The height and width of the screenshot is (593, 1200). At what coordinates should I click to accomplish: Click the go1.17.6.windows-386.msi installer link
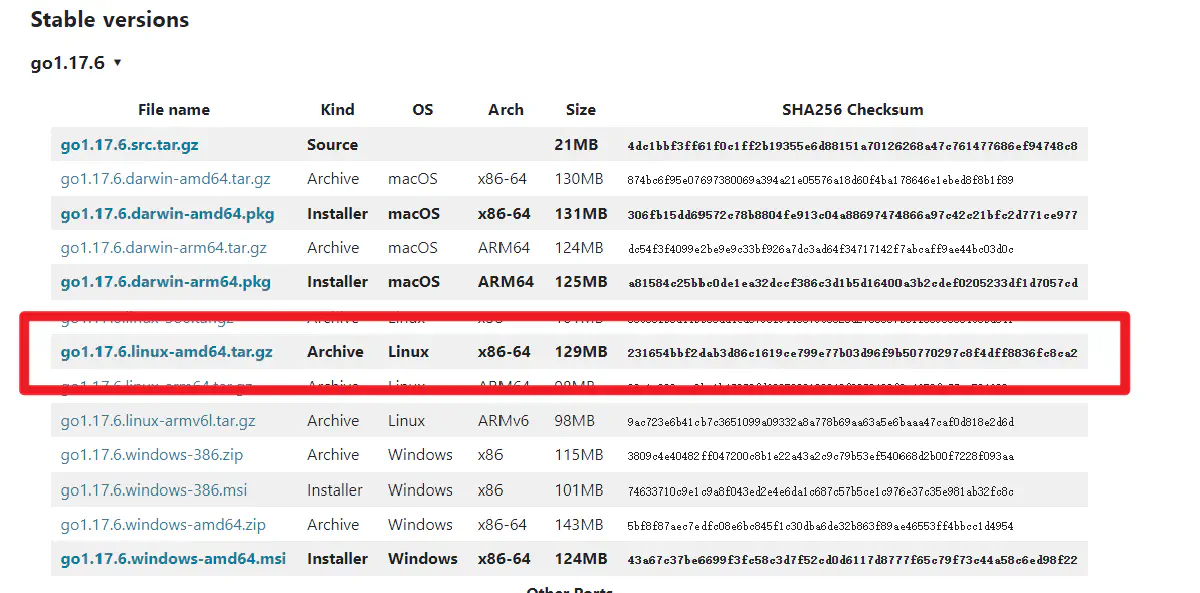click(153, 490)
